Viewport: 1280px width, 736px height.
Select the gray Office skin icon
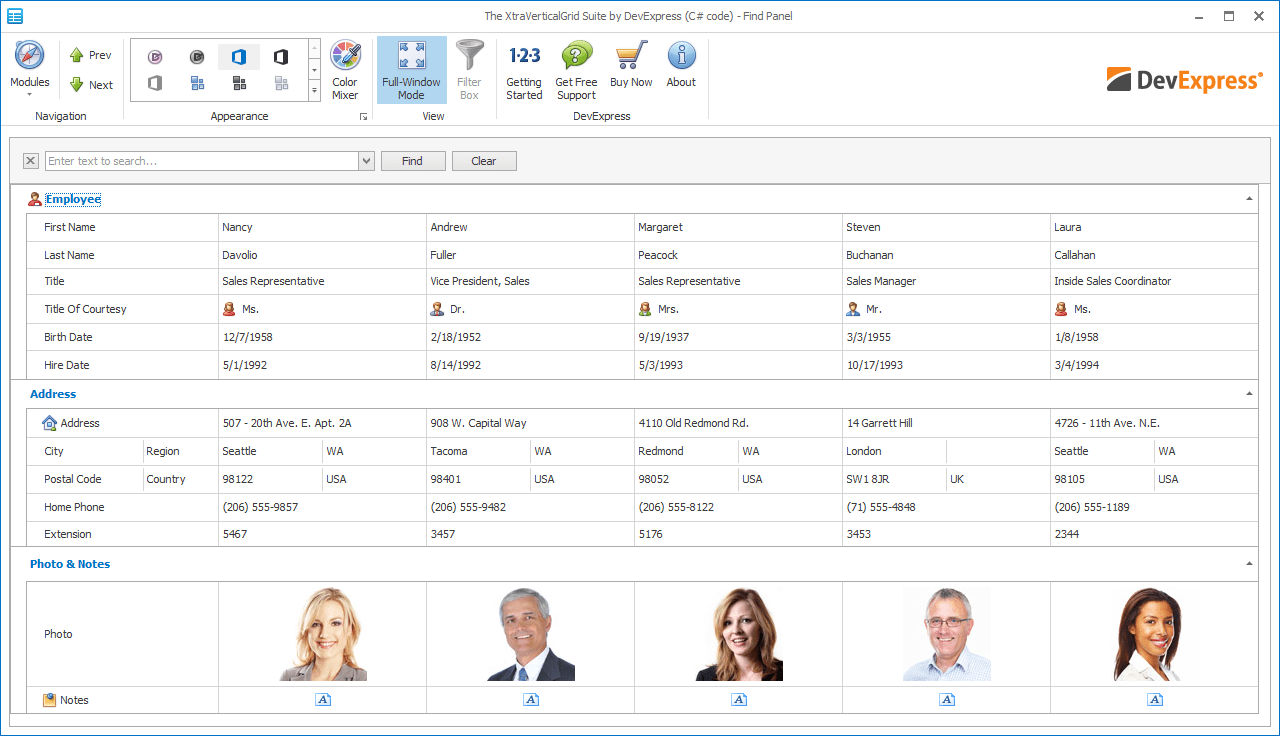155,83
